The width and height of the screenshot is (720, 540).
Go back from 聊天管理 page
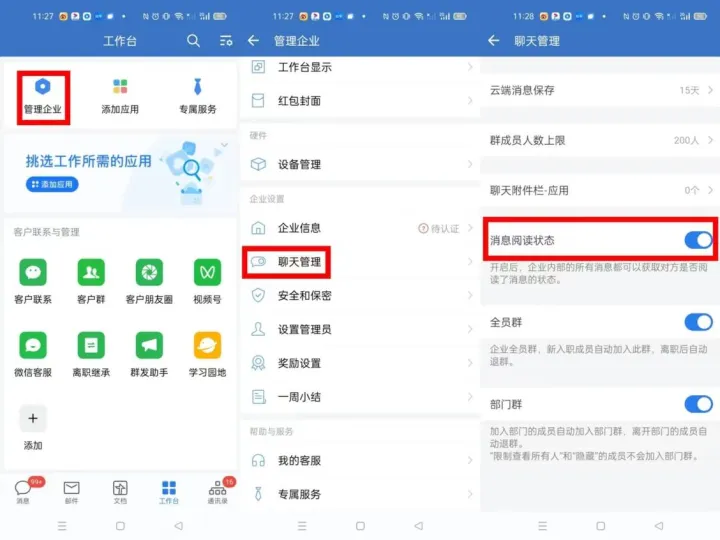(x=493, y=41)
